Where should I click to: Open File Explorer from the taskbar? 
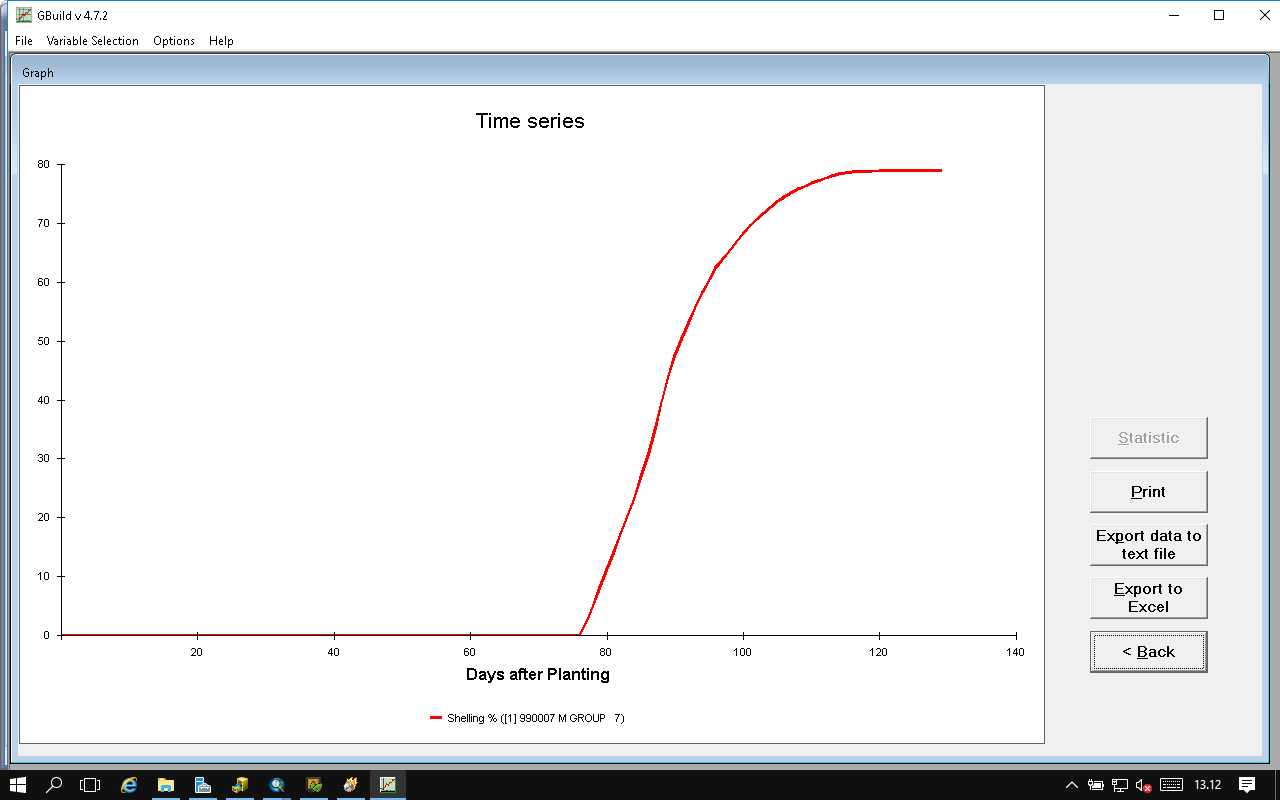coord(166,785)
